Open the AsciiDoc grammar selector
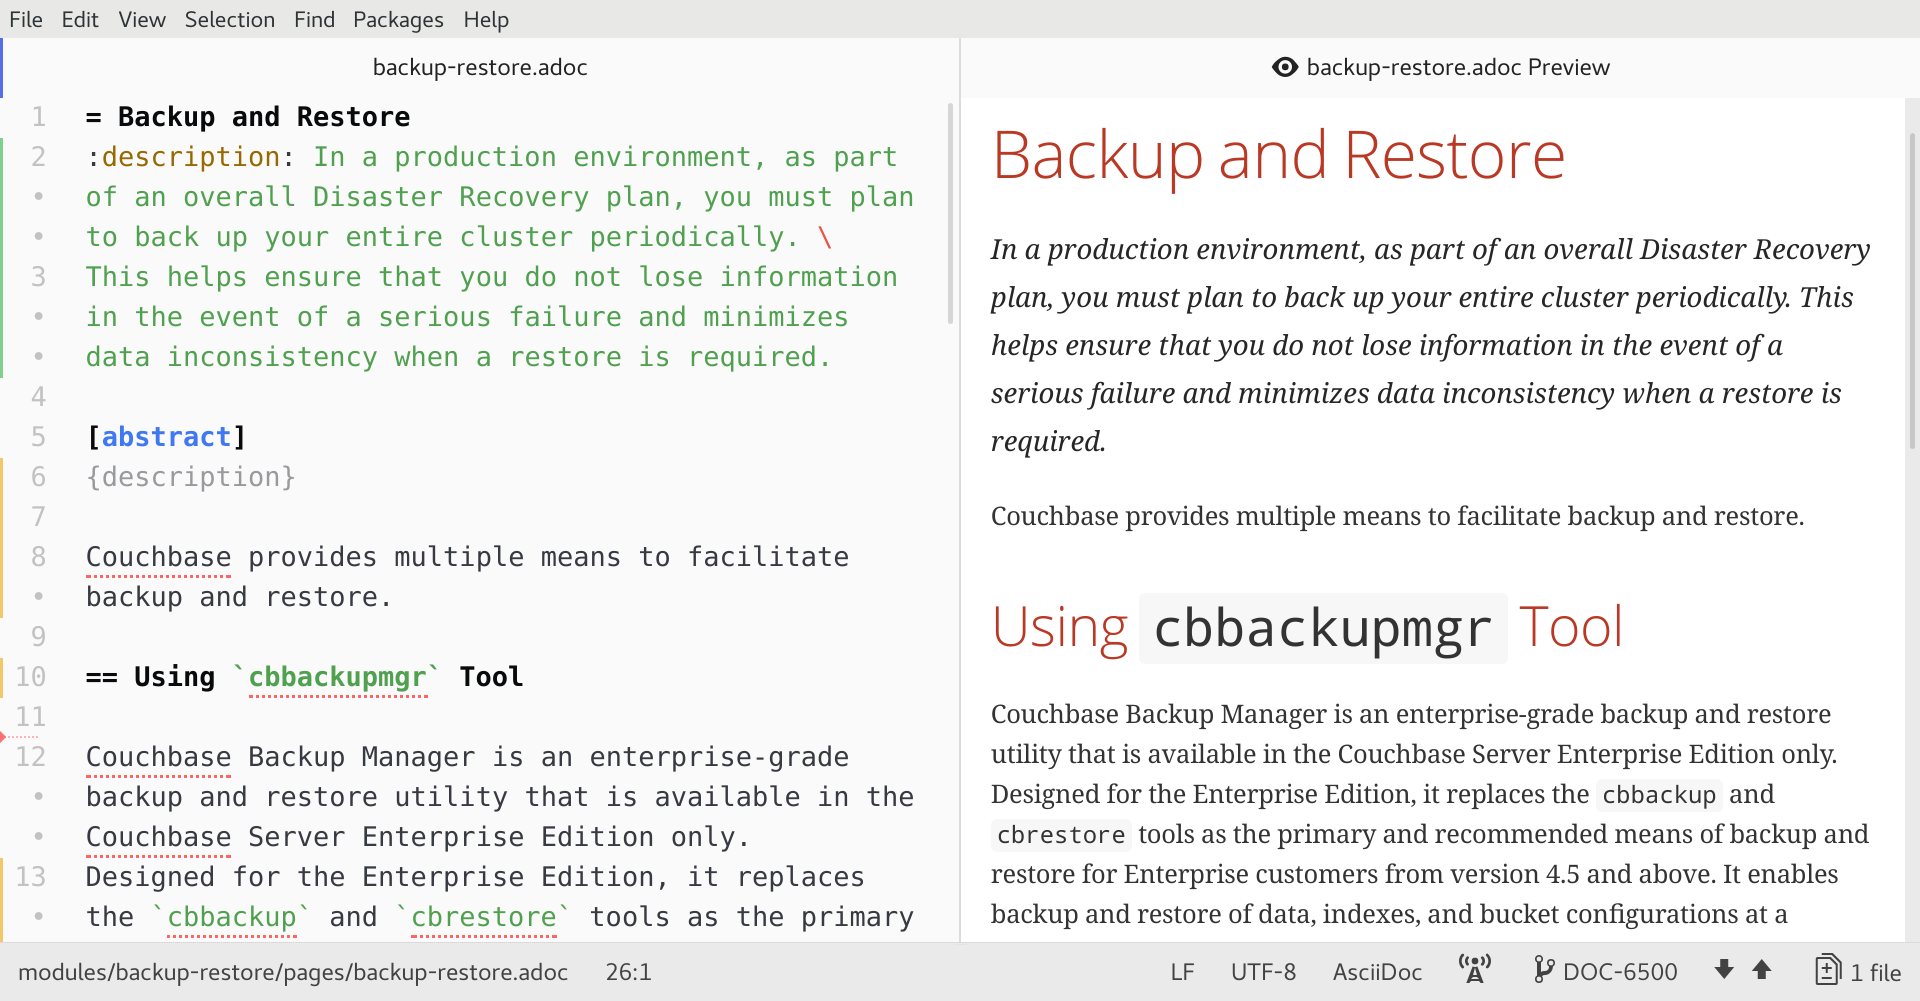Viewport: 1920px width, 1001px height. (1377, 972)
